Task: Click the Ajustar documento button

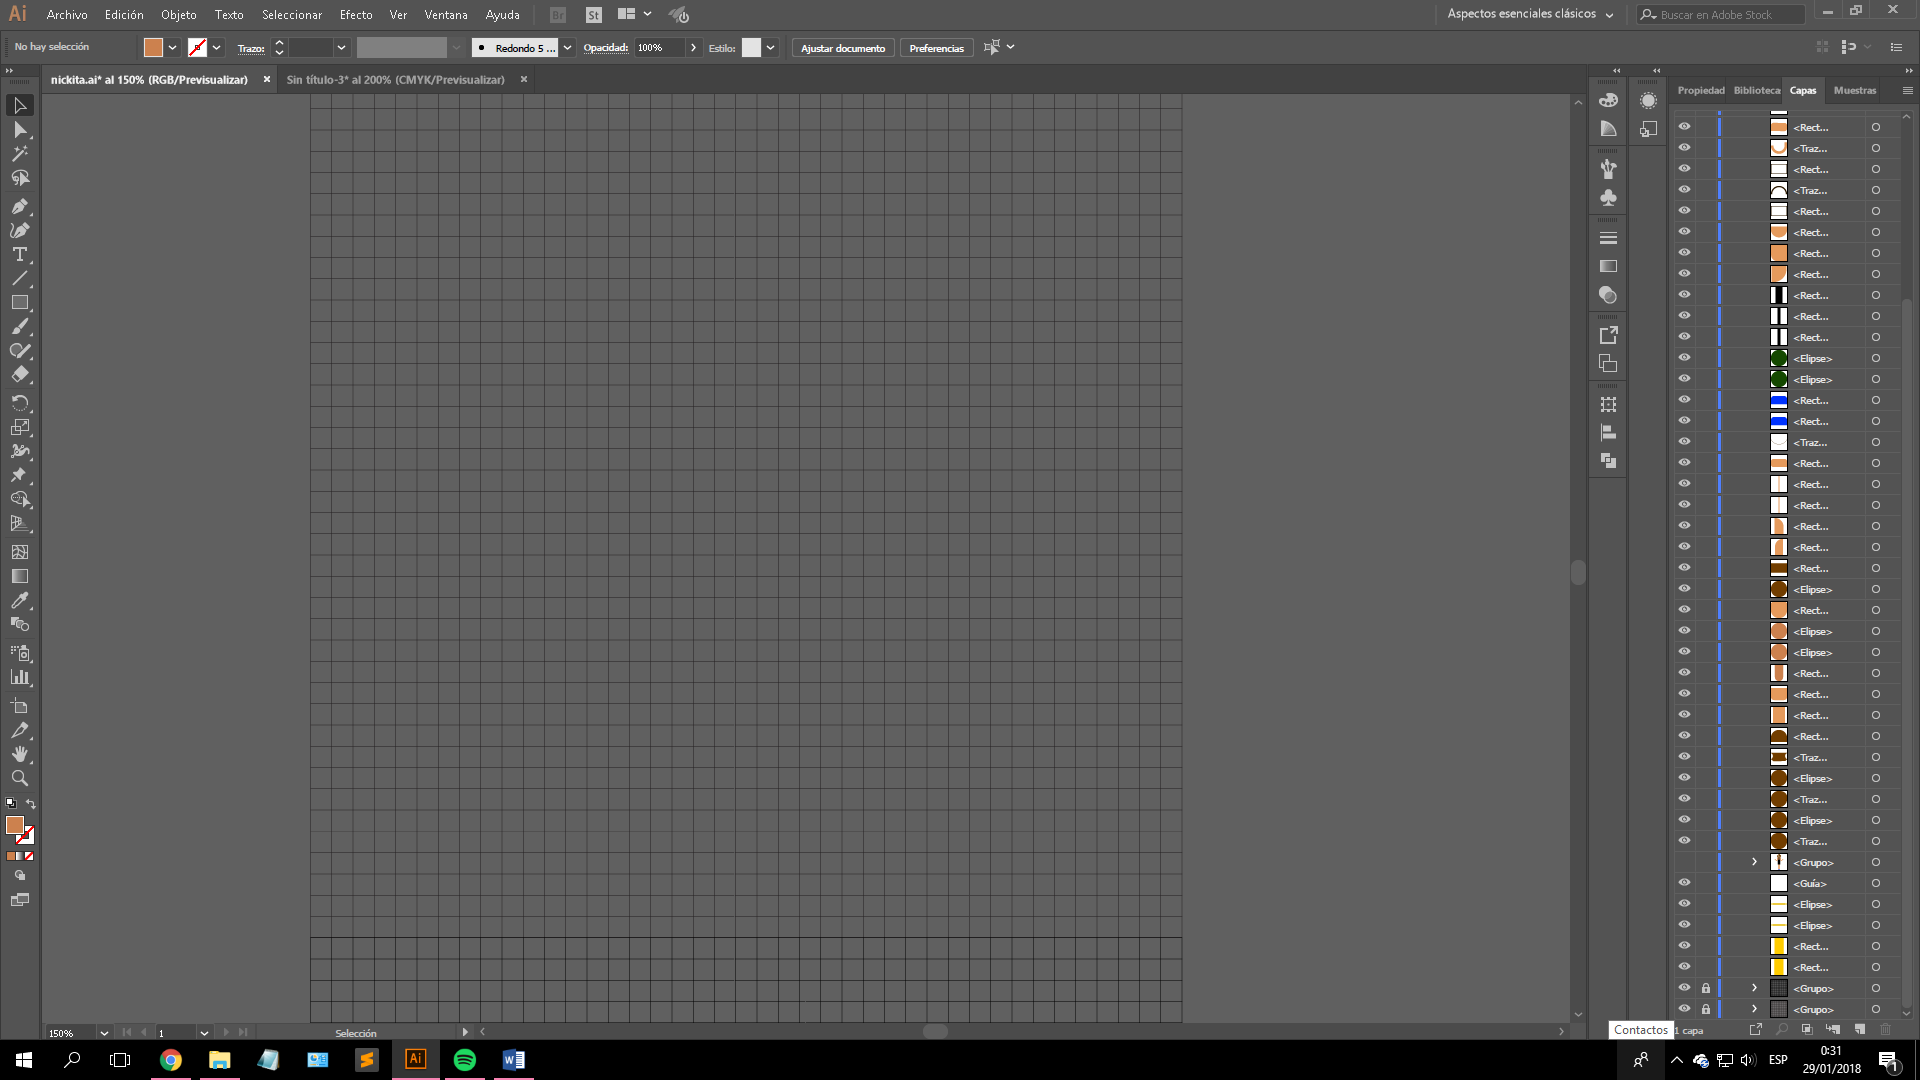Action: (x=842, y=48)
